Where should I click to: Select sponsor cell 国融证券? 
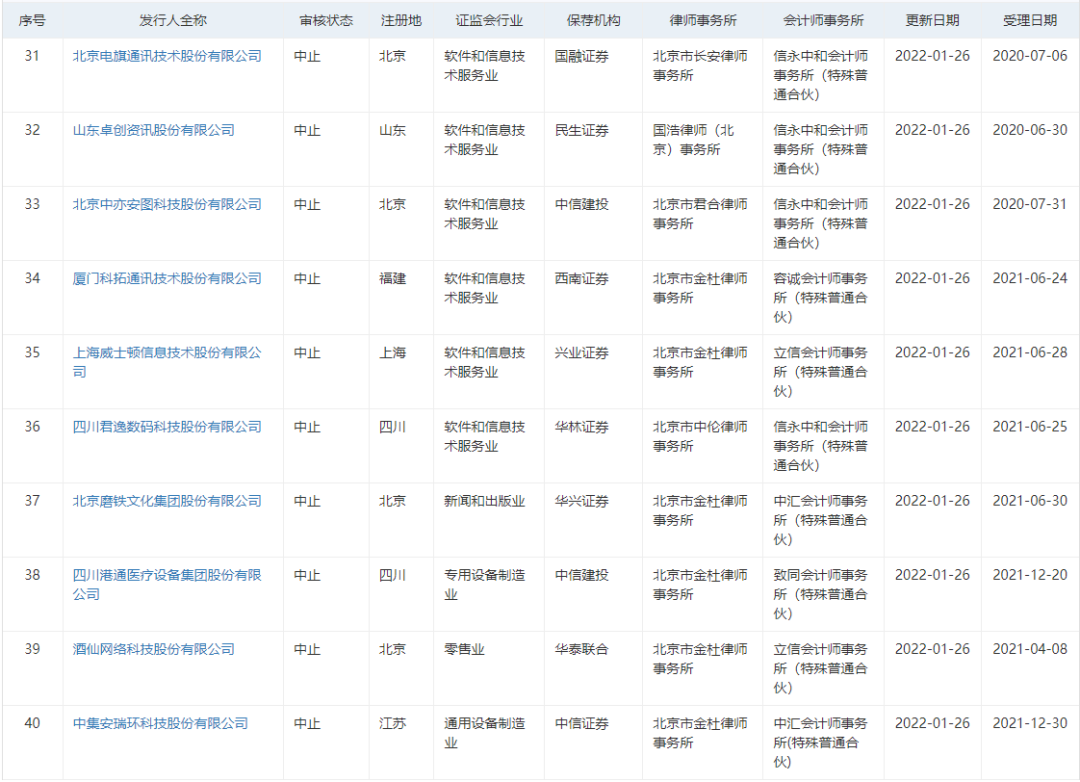pyautogui.click(x=582, y=56)
